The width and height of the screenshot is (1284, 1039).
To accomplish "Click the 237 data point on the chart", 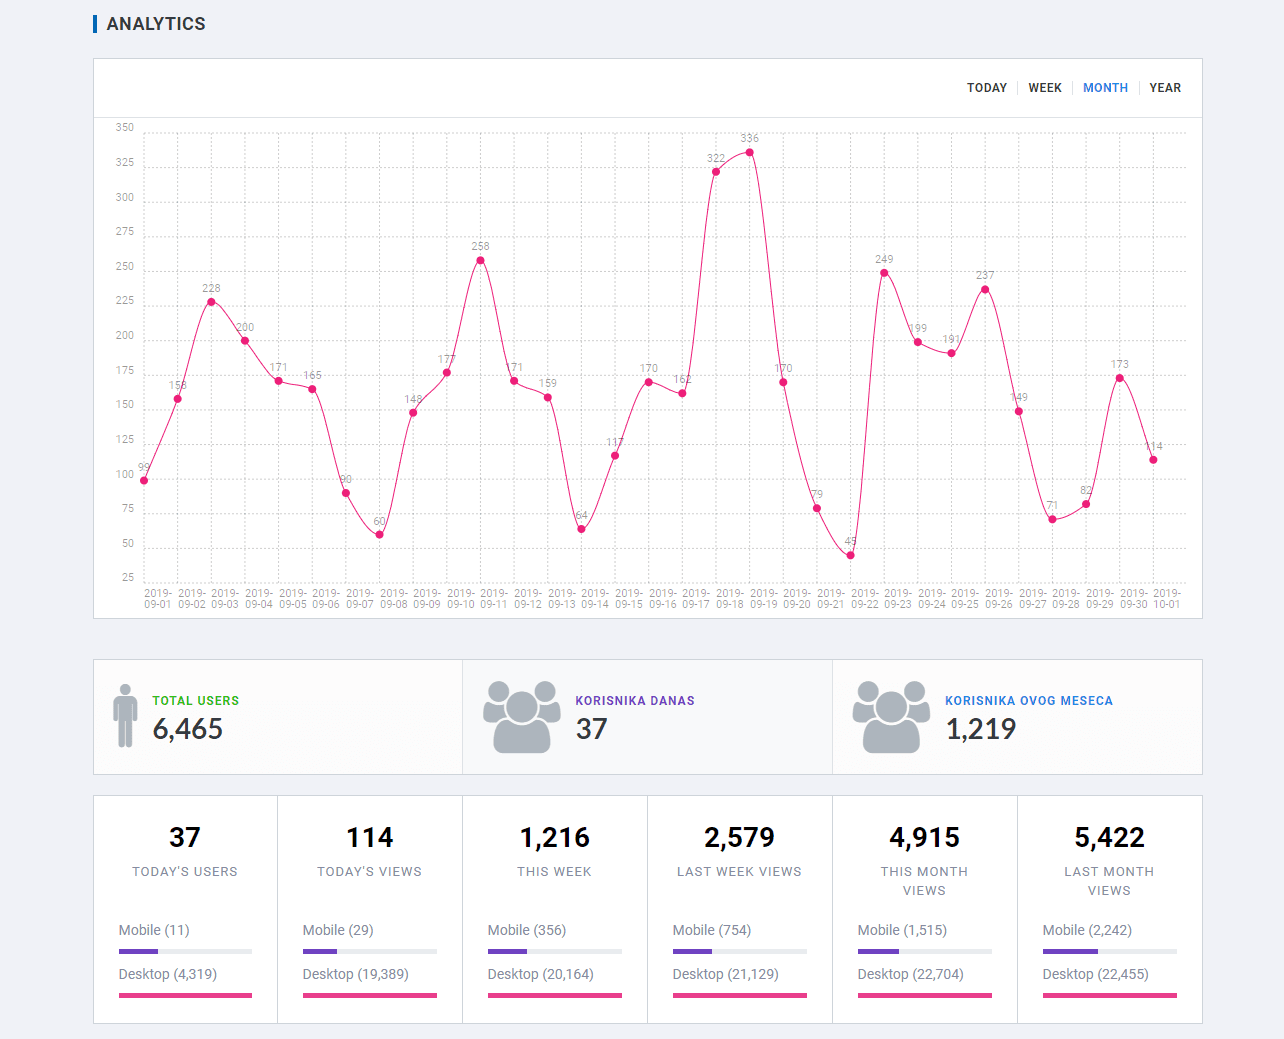I will [985, 290].
